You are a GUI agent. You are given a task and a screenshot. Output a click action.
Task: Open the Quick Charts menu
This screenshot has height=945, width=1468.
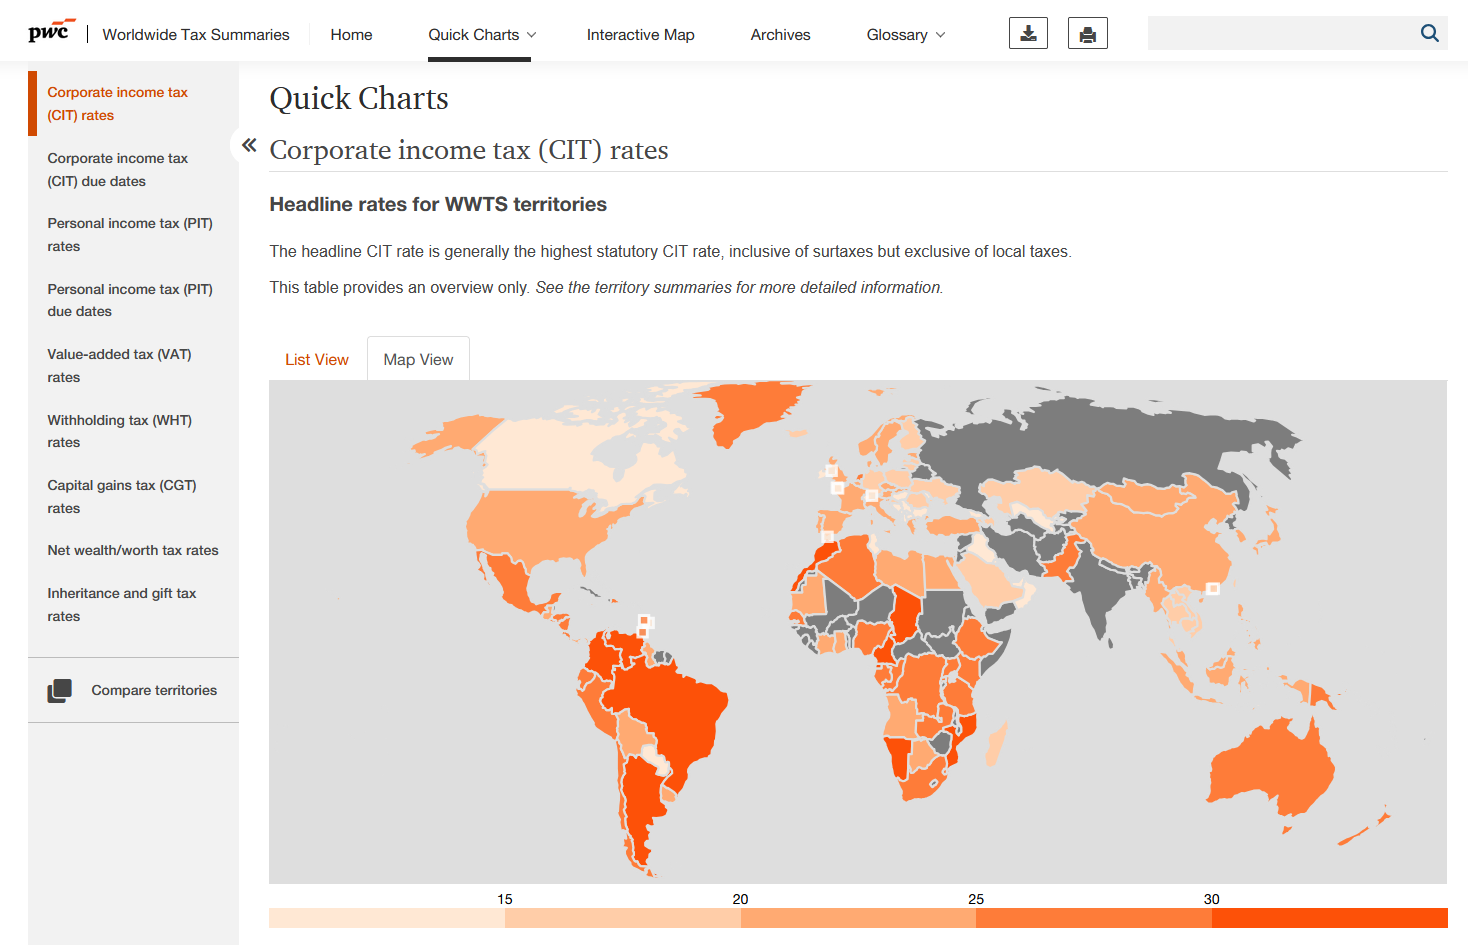click(x=474, y=35)
